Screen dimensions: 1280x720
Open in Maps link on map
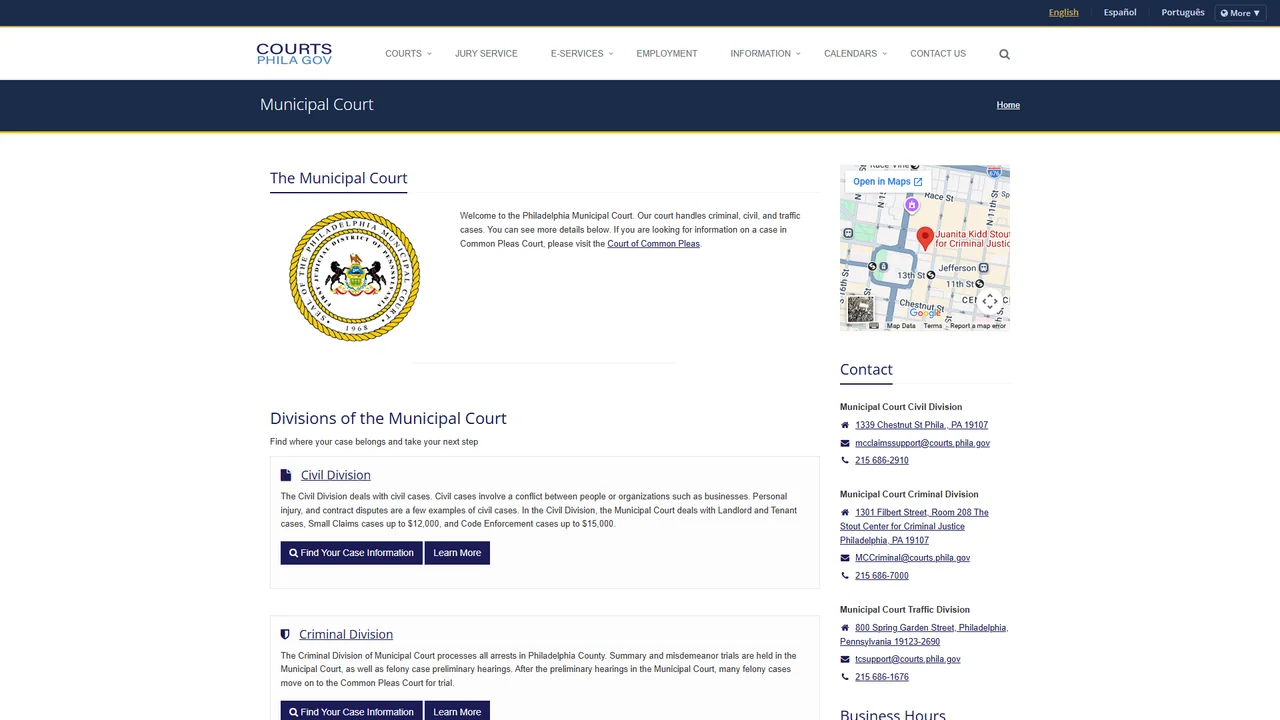(888, 182)
